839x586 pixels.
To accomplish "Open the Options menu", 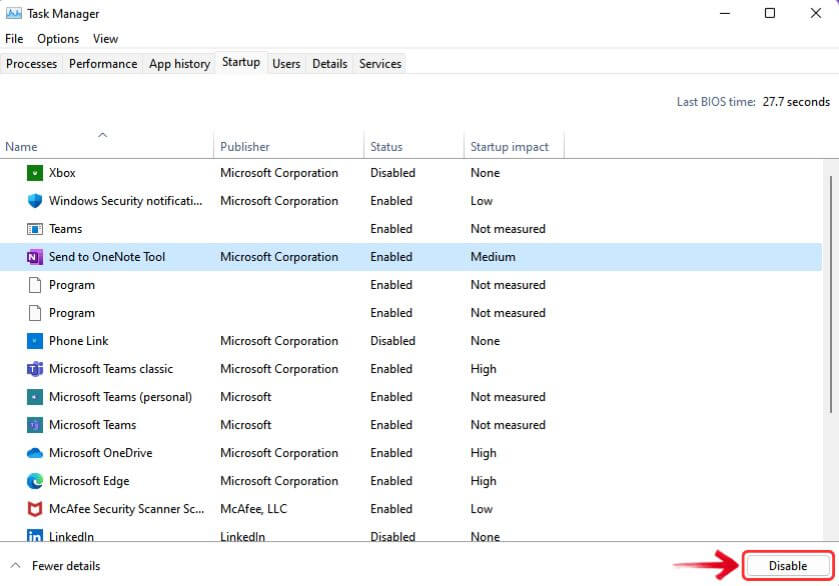I will [x=57, y=38].
